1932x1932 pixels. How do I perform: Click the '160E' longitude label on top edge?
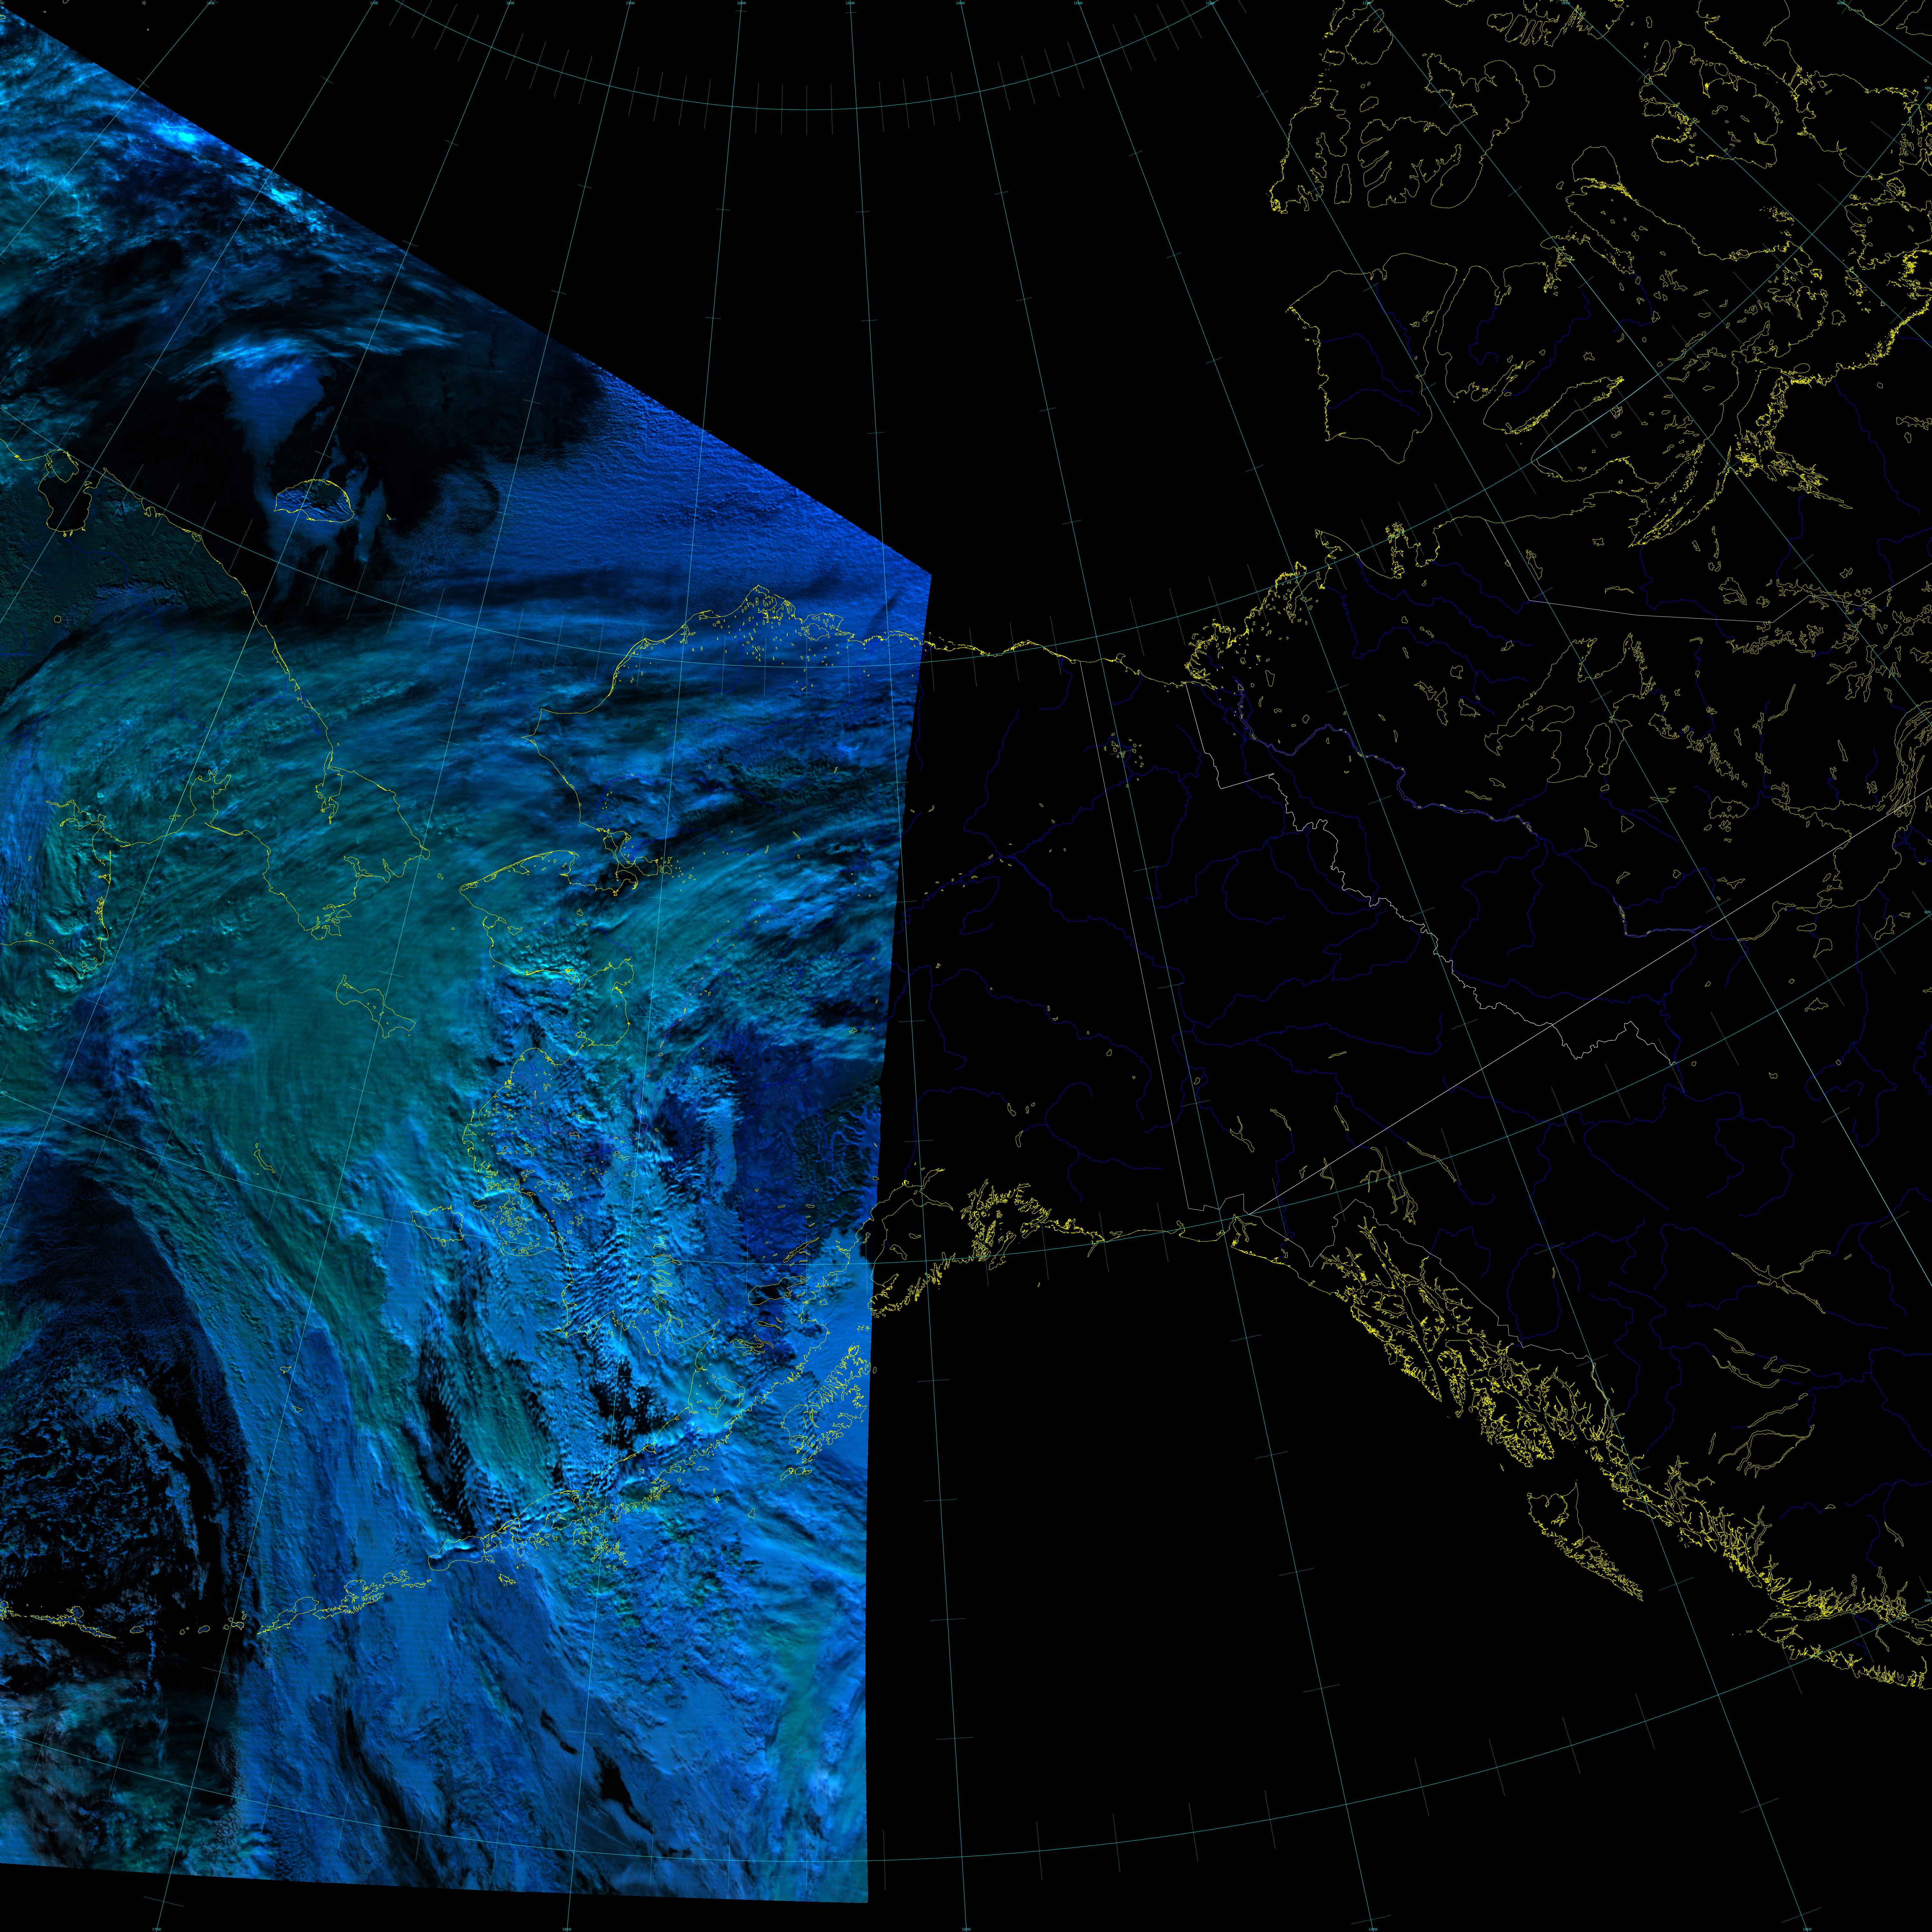pyautogui.click(x=211, y=3)
